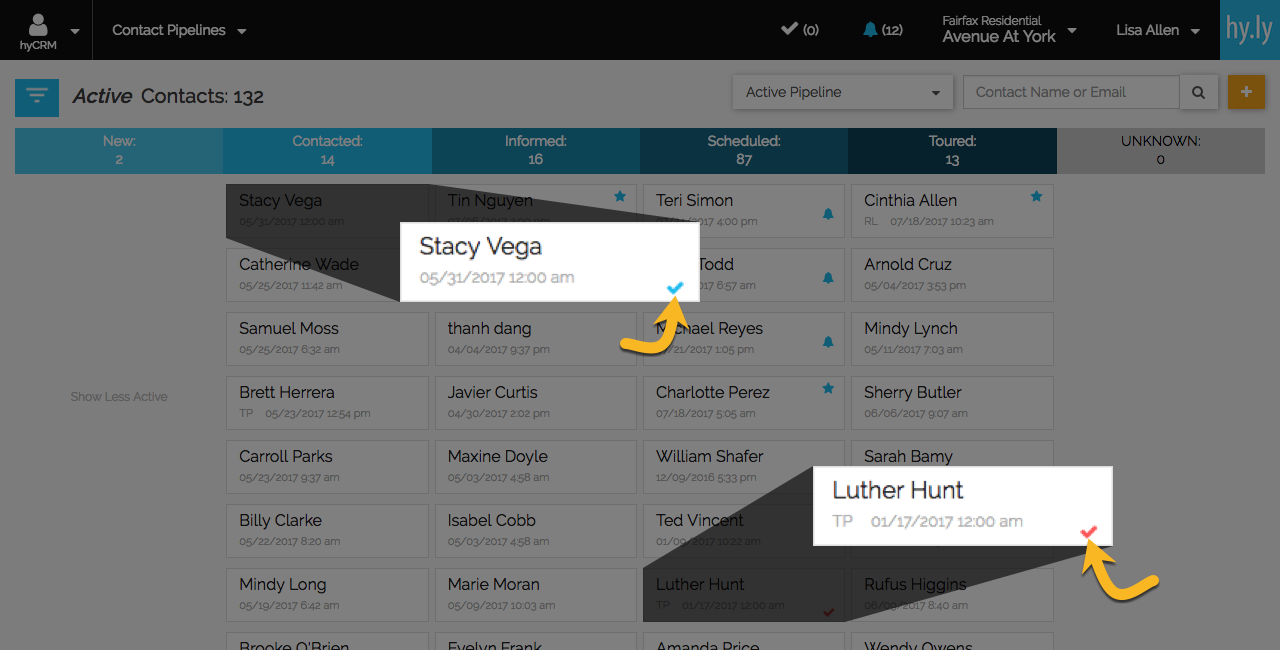Click star on Tin Nguyen card
Viewport: 1280px width, 650px height.
pyautogui.click(x=620, y=197)
